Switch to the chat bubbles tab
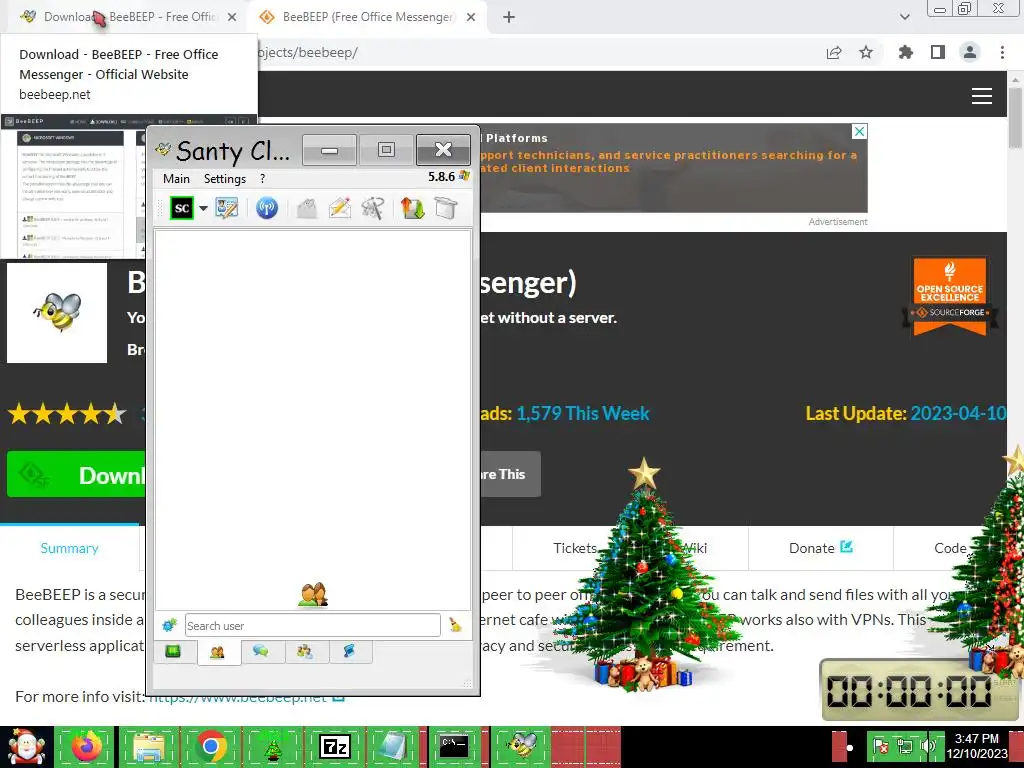This screenshot has width=1024, height=768. point(261,651)
